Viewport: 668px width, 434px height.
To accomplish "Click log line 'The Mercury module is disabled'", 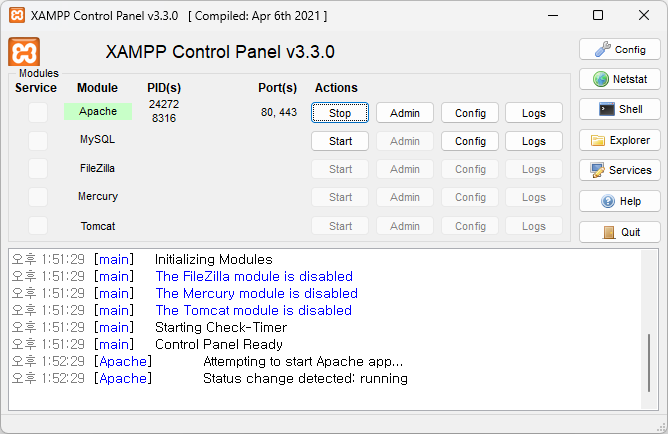I will point(256,293).
